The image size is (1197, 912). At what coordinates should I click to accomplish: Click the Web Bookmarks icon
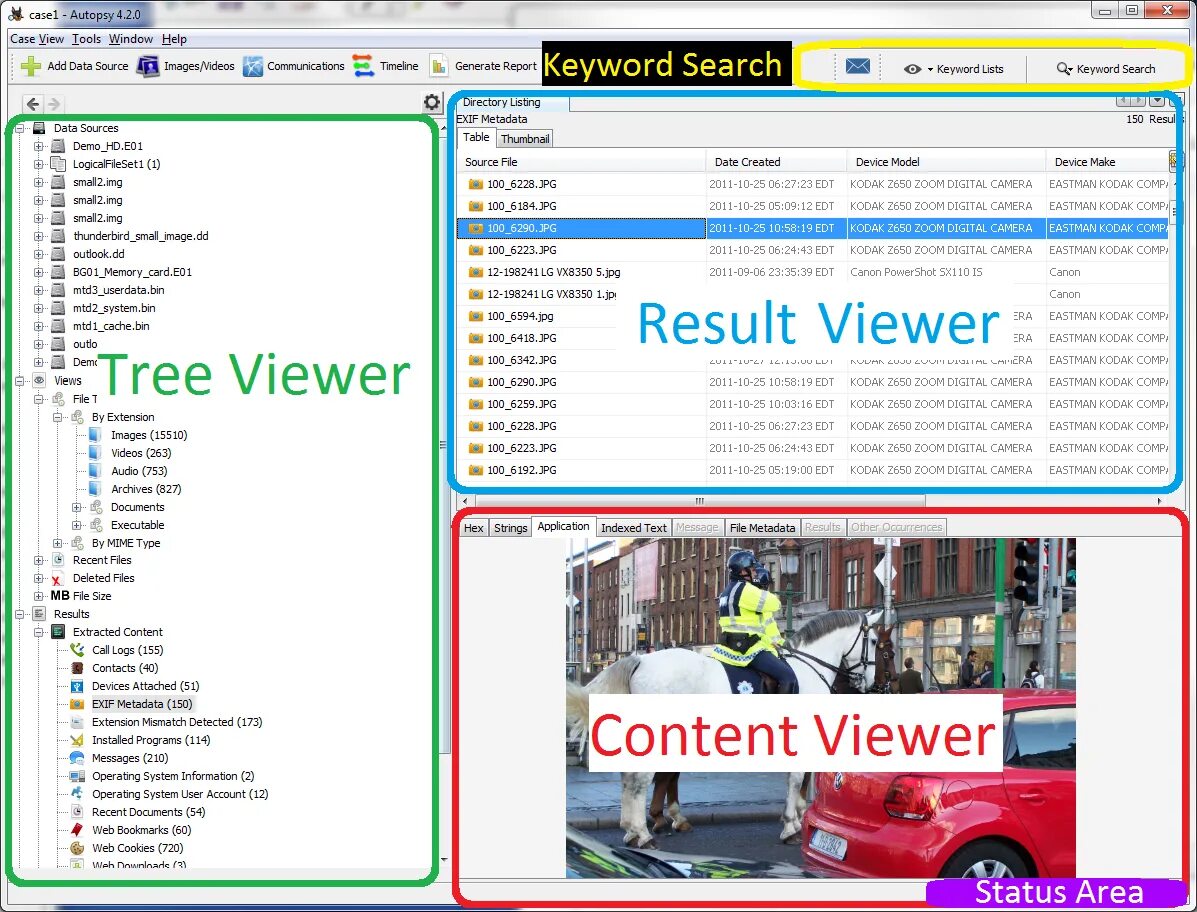(77, 830)
